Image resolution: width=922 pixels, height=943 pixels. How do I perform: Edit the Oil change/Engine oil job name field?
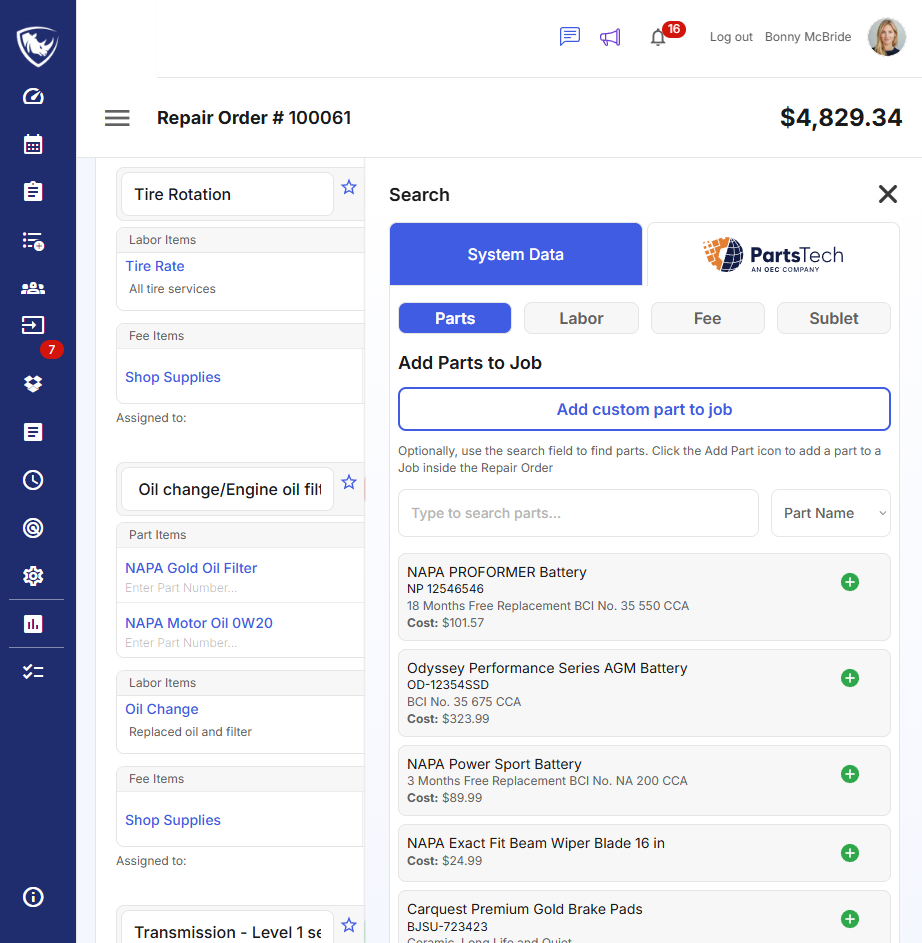(227, 490)
